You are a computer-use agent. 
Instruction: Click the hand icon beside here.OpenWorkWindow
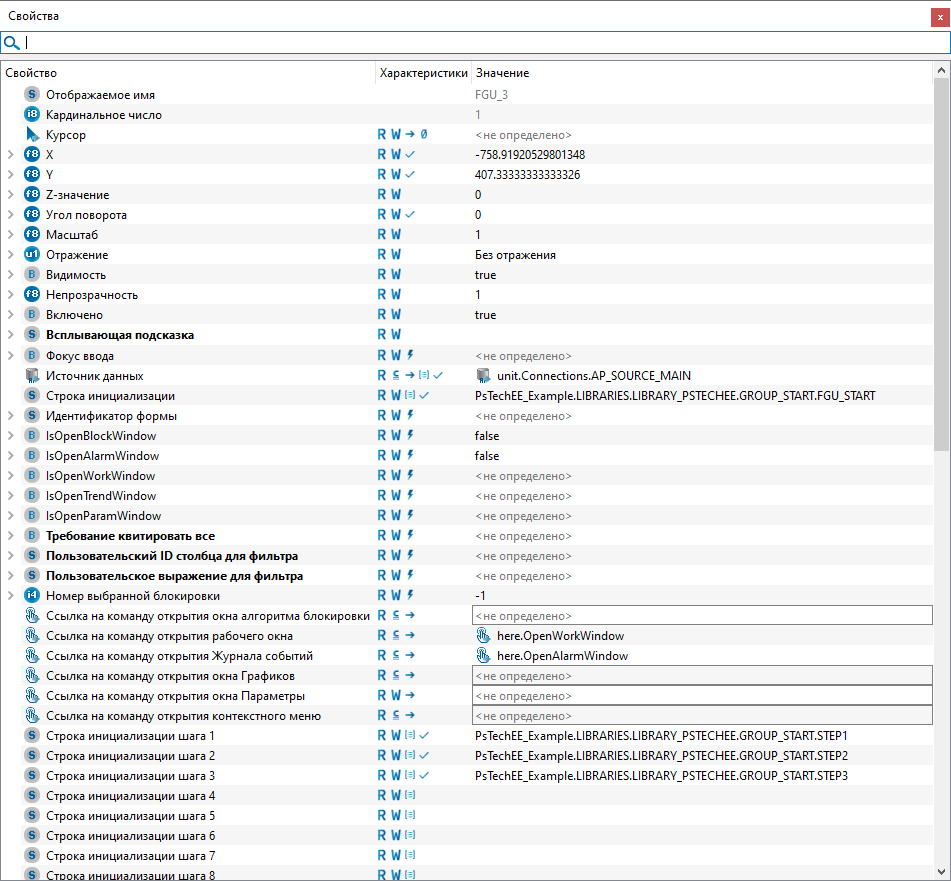(484, 636)
